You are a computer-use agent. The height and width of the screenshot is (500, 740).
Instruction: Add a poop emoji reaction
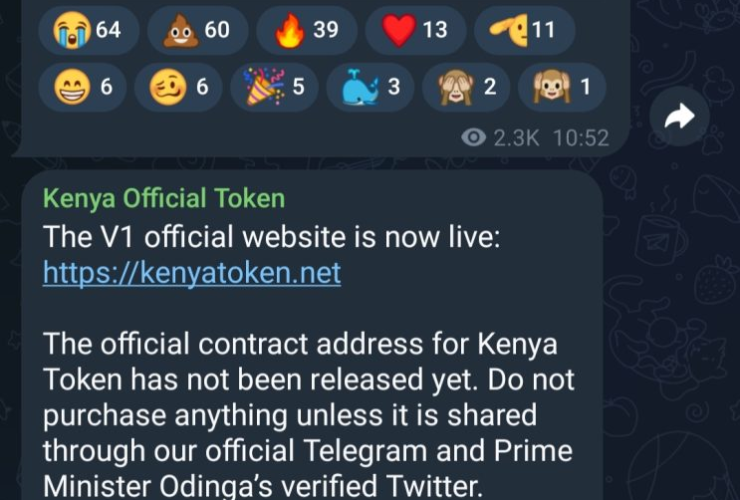[198, 30]
